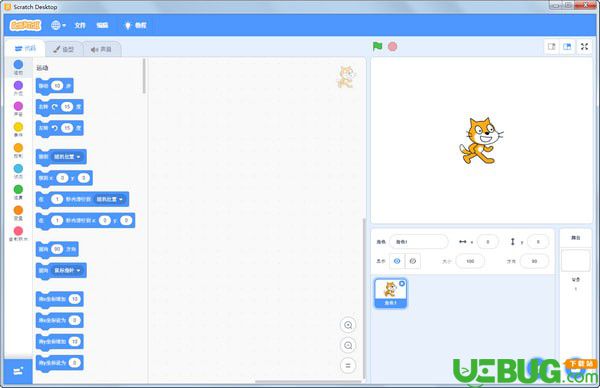Click the block palette vertical scrollbar

point(144,76)
